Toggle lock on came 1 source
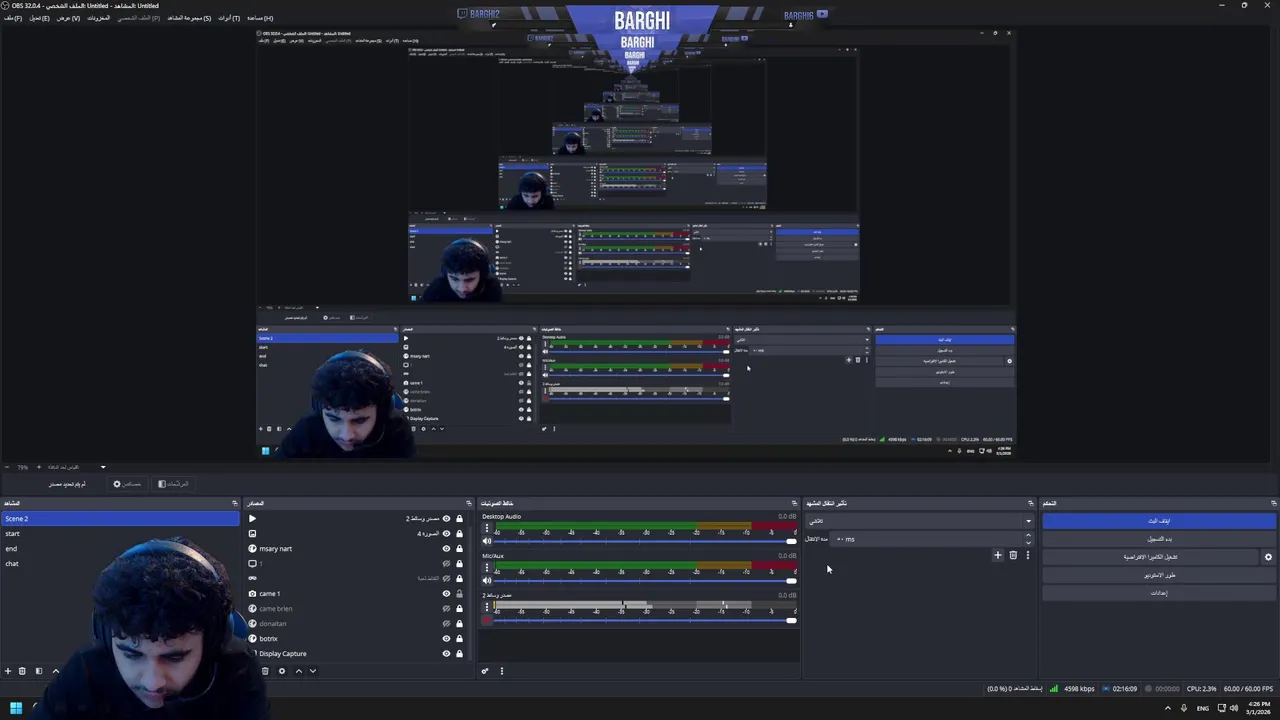Viewport: 1280px width, 720px height. (x=460, y=593)
